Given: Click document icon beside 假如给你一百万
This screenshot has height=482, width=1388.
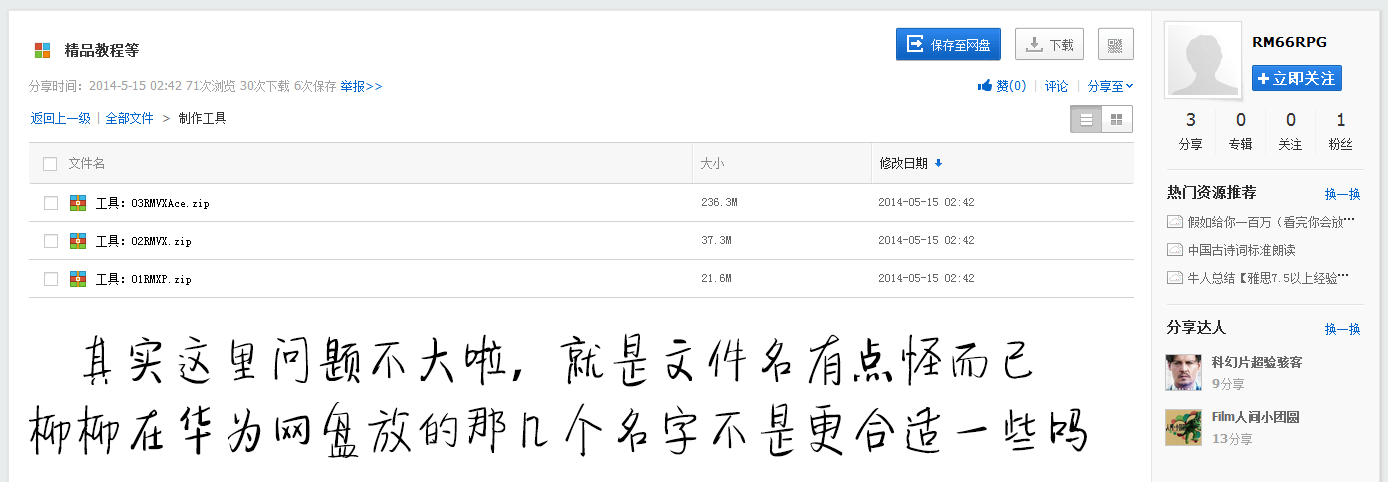Looking at the screenshot, I should click(x=1174, y=222).
